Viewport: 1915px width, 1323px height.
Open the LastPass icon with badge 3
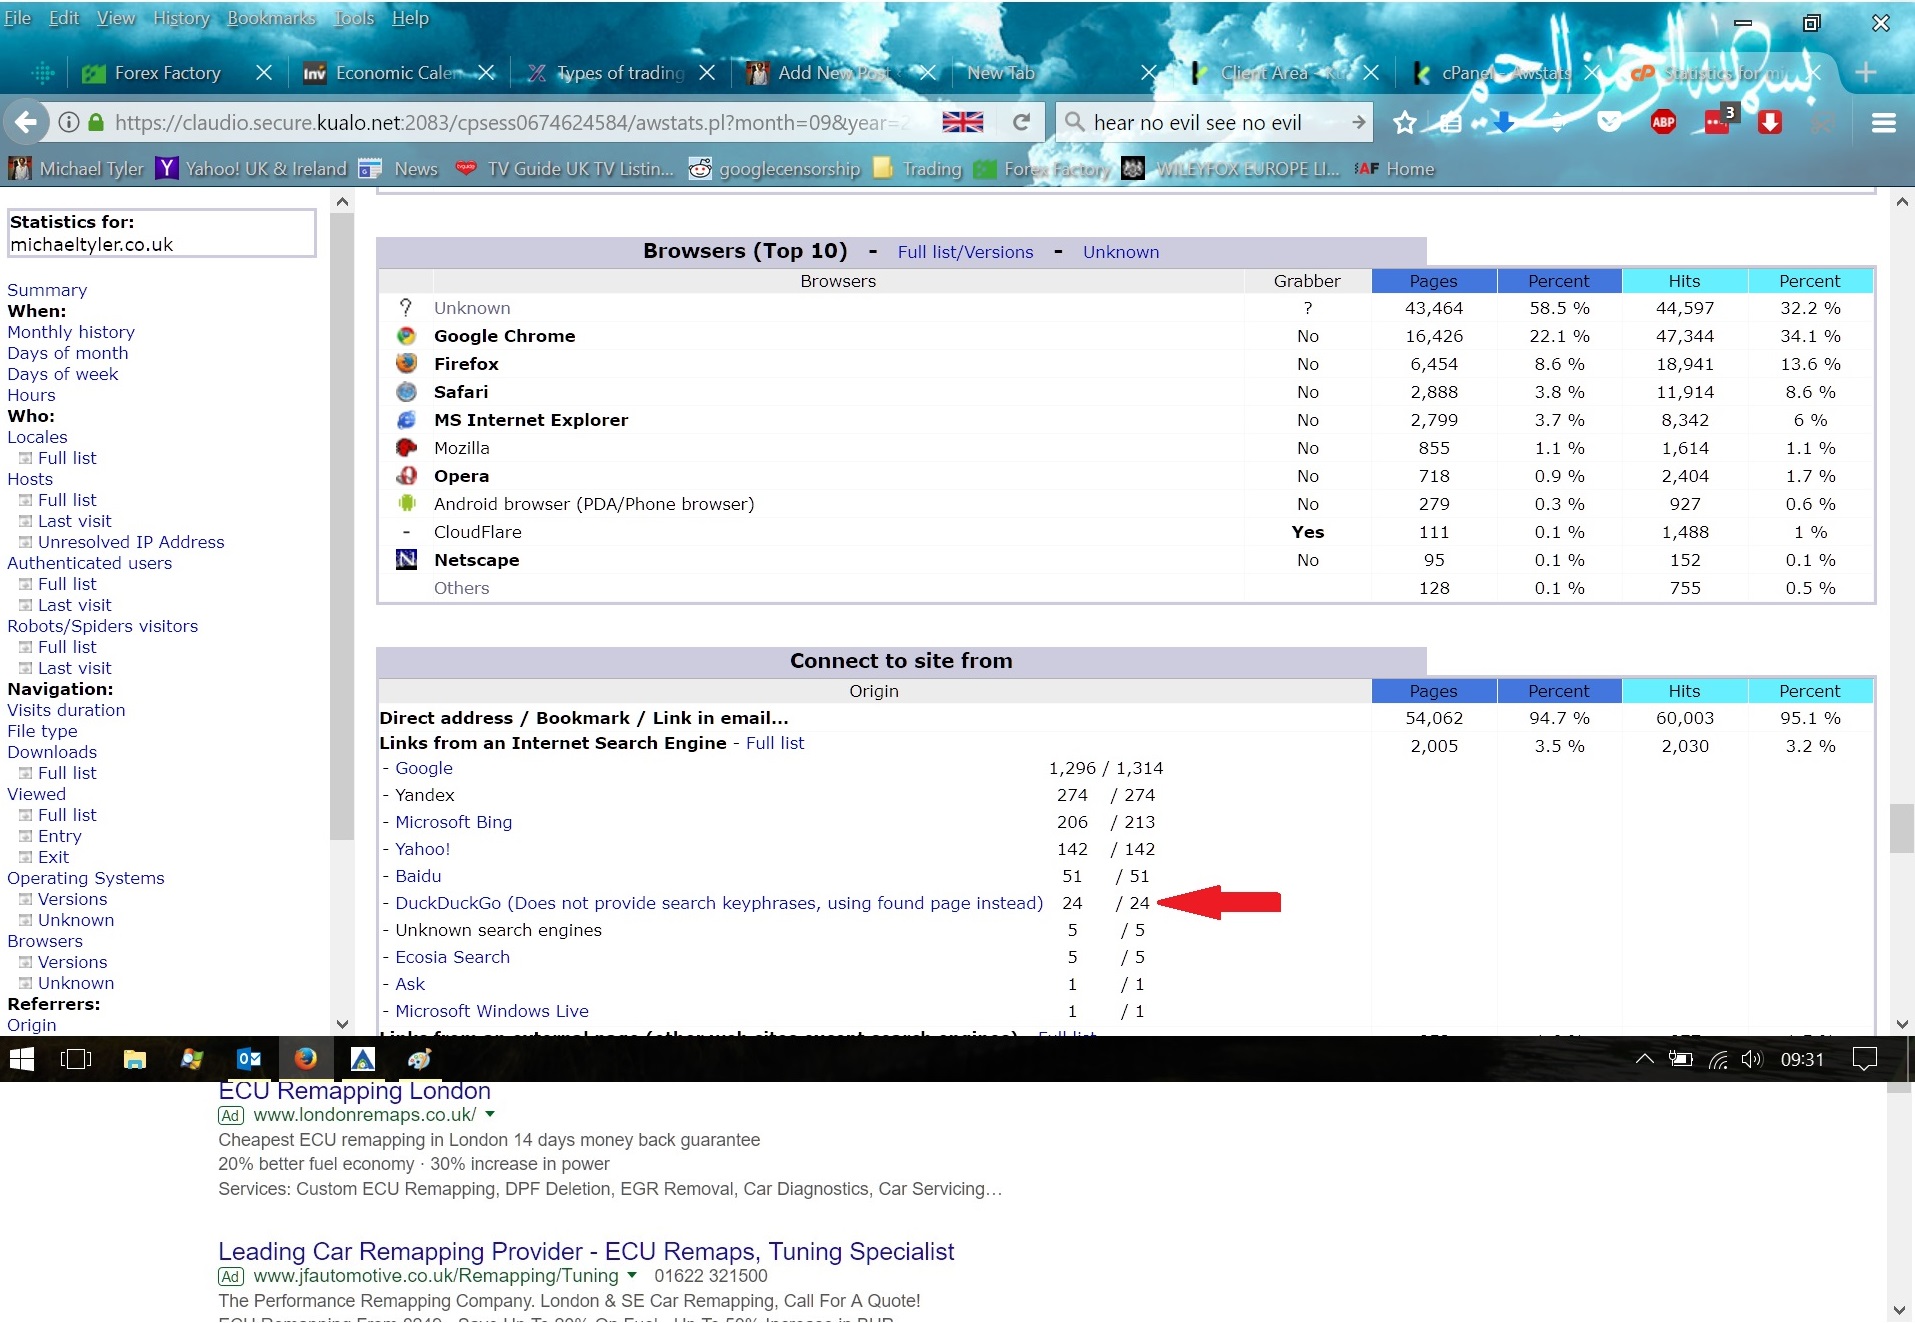point(1719,121)
